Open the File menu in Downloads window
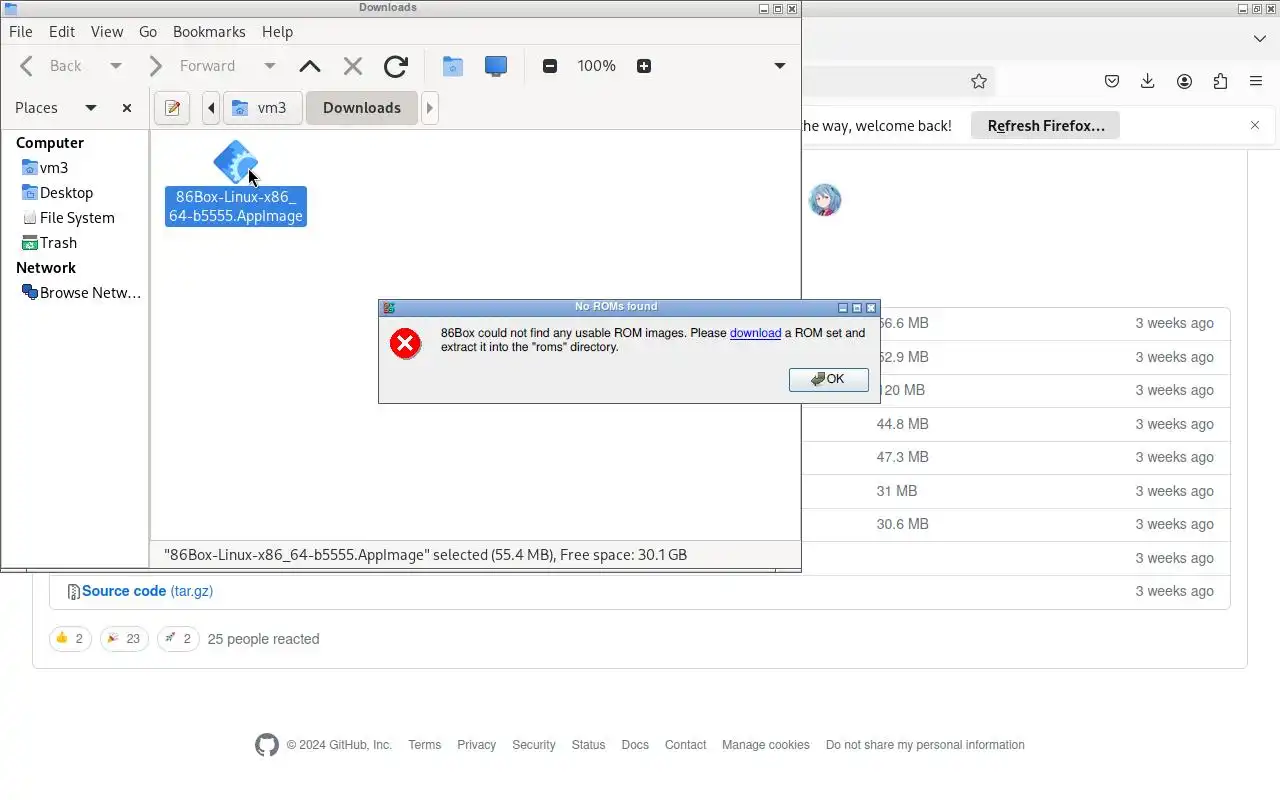1280x800 pixels. pyautogui.click(x=21, y=32)
